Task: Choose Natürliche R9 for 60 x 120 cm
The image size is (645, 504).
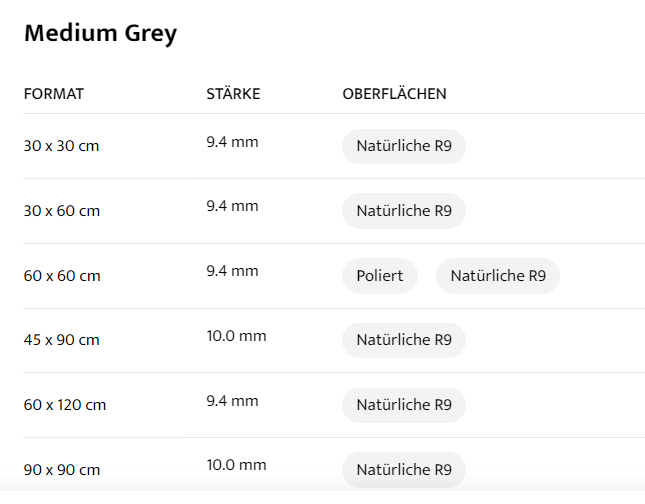Action: click(x=403, y=405)
